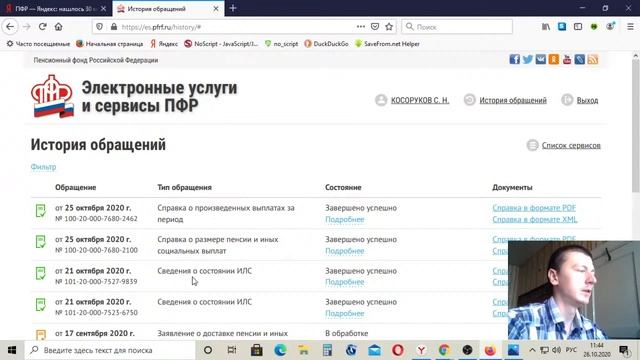This screenshot has height=360, width=640.
Task: Click Выход to log out
Action: [587, 100]
